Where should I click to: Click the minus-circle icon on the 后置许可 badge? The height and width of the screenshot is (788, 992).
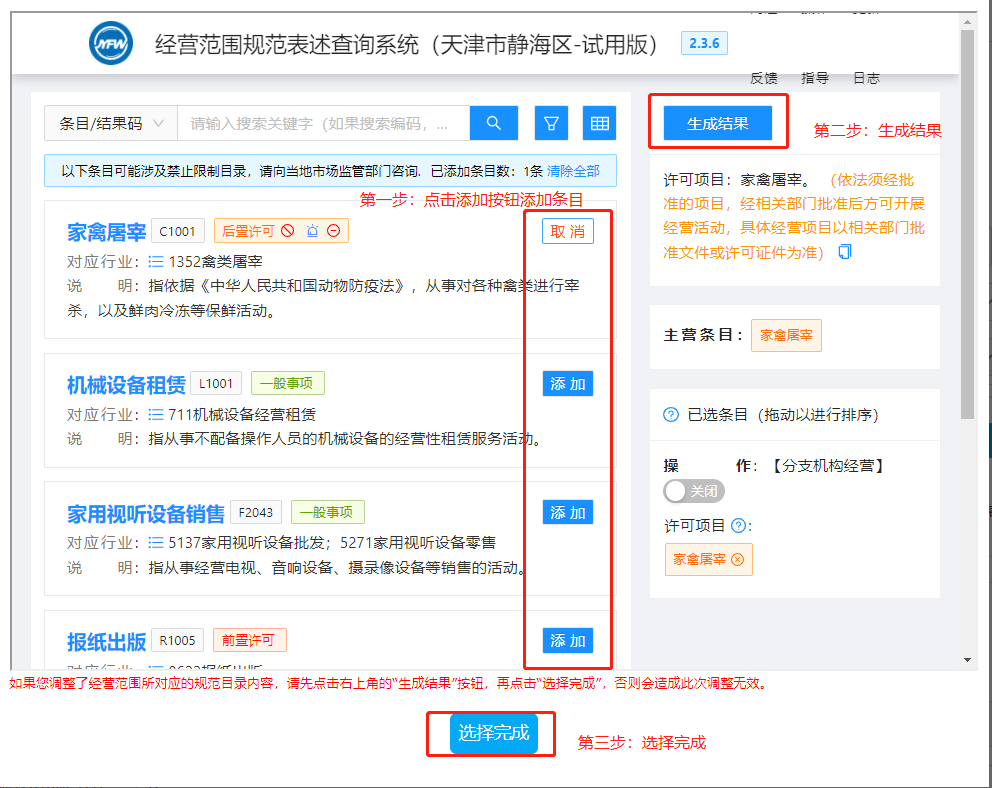(333, 230)
